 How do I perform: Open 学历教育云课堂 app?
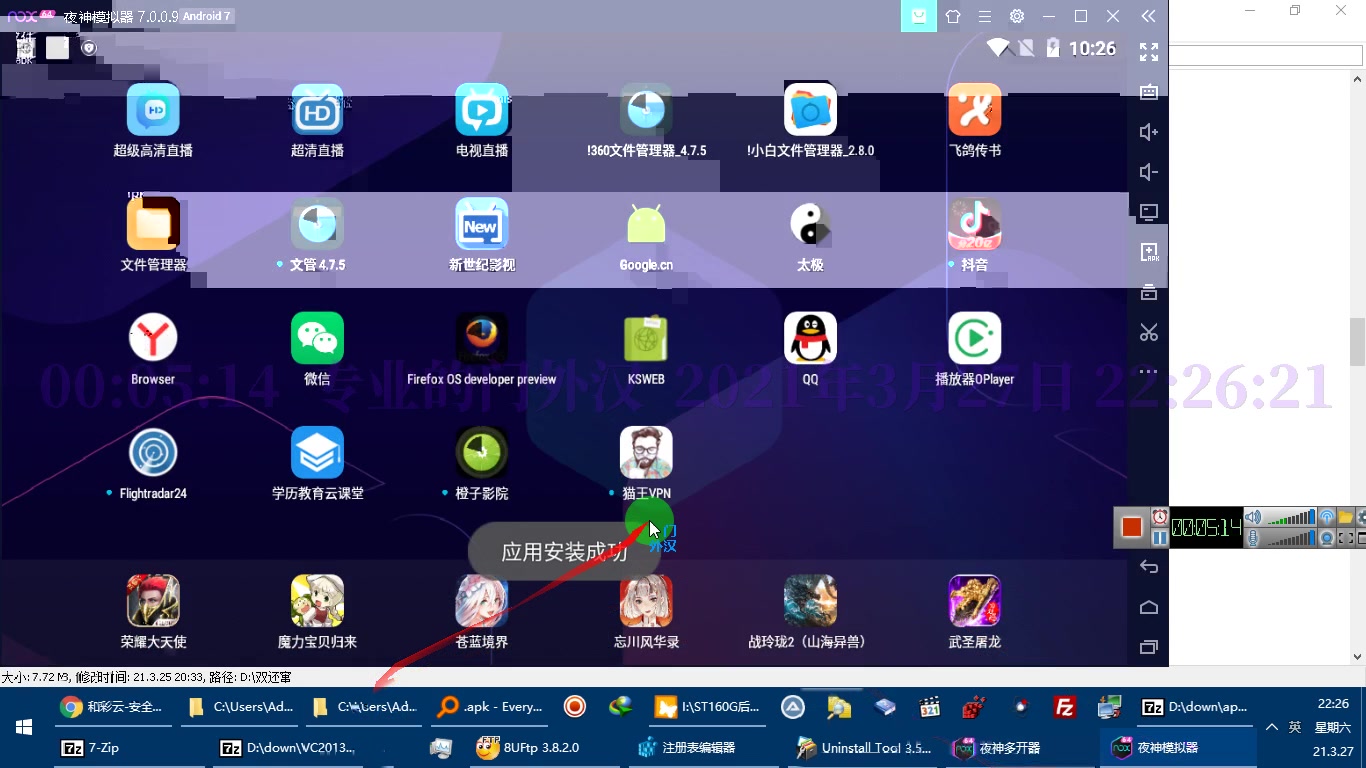click(x=317, y=452)
